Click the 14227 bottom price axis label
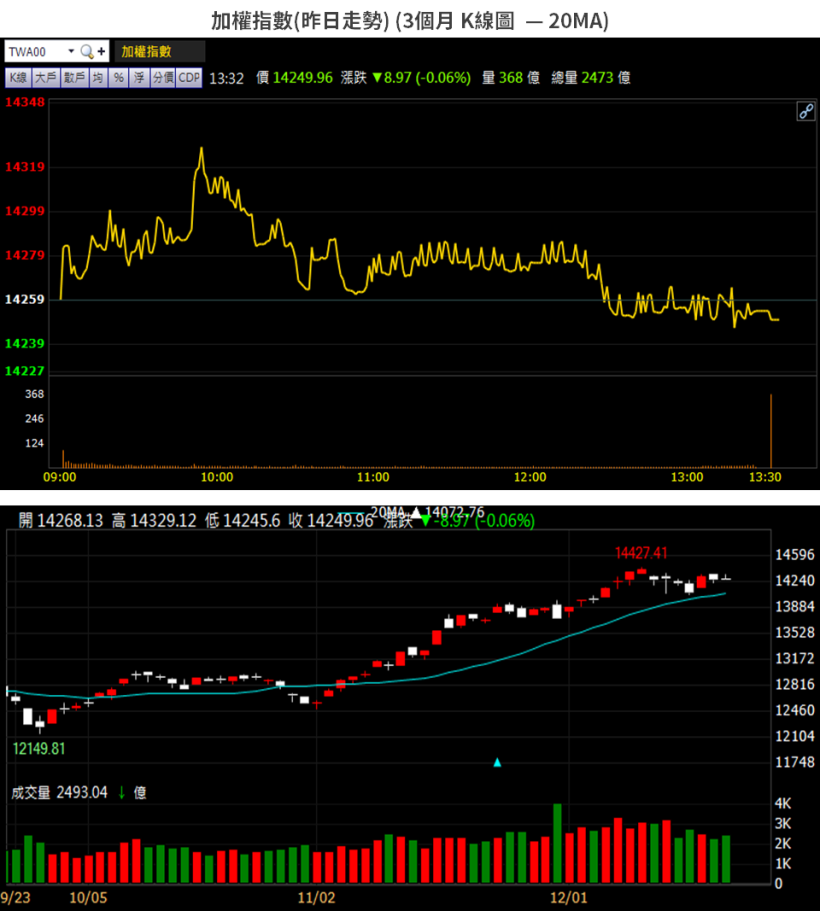Viewport: 820px width, 911px height. (24, 371)
